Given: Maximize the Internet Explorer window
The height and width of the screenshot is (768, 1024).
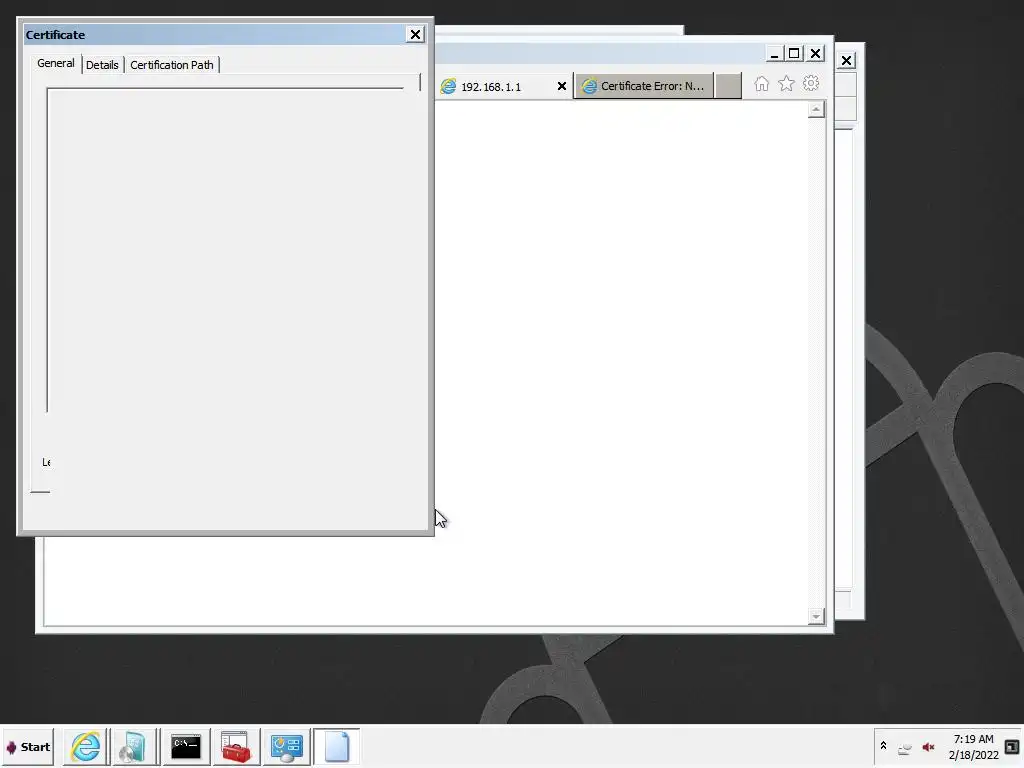Looking at the screenshot, I should coord(794,54).
